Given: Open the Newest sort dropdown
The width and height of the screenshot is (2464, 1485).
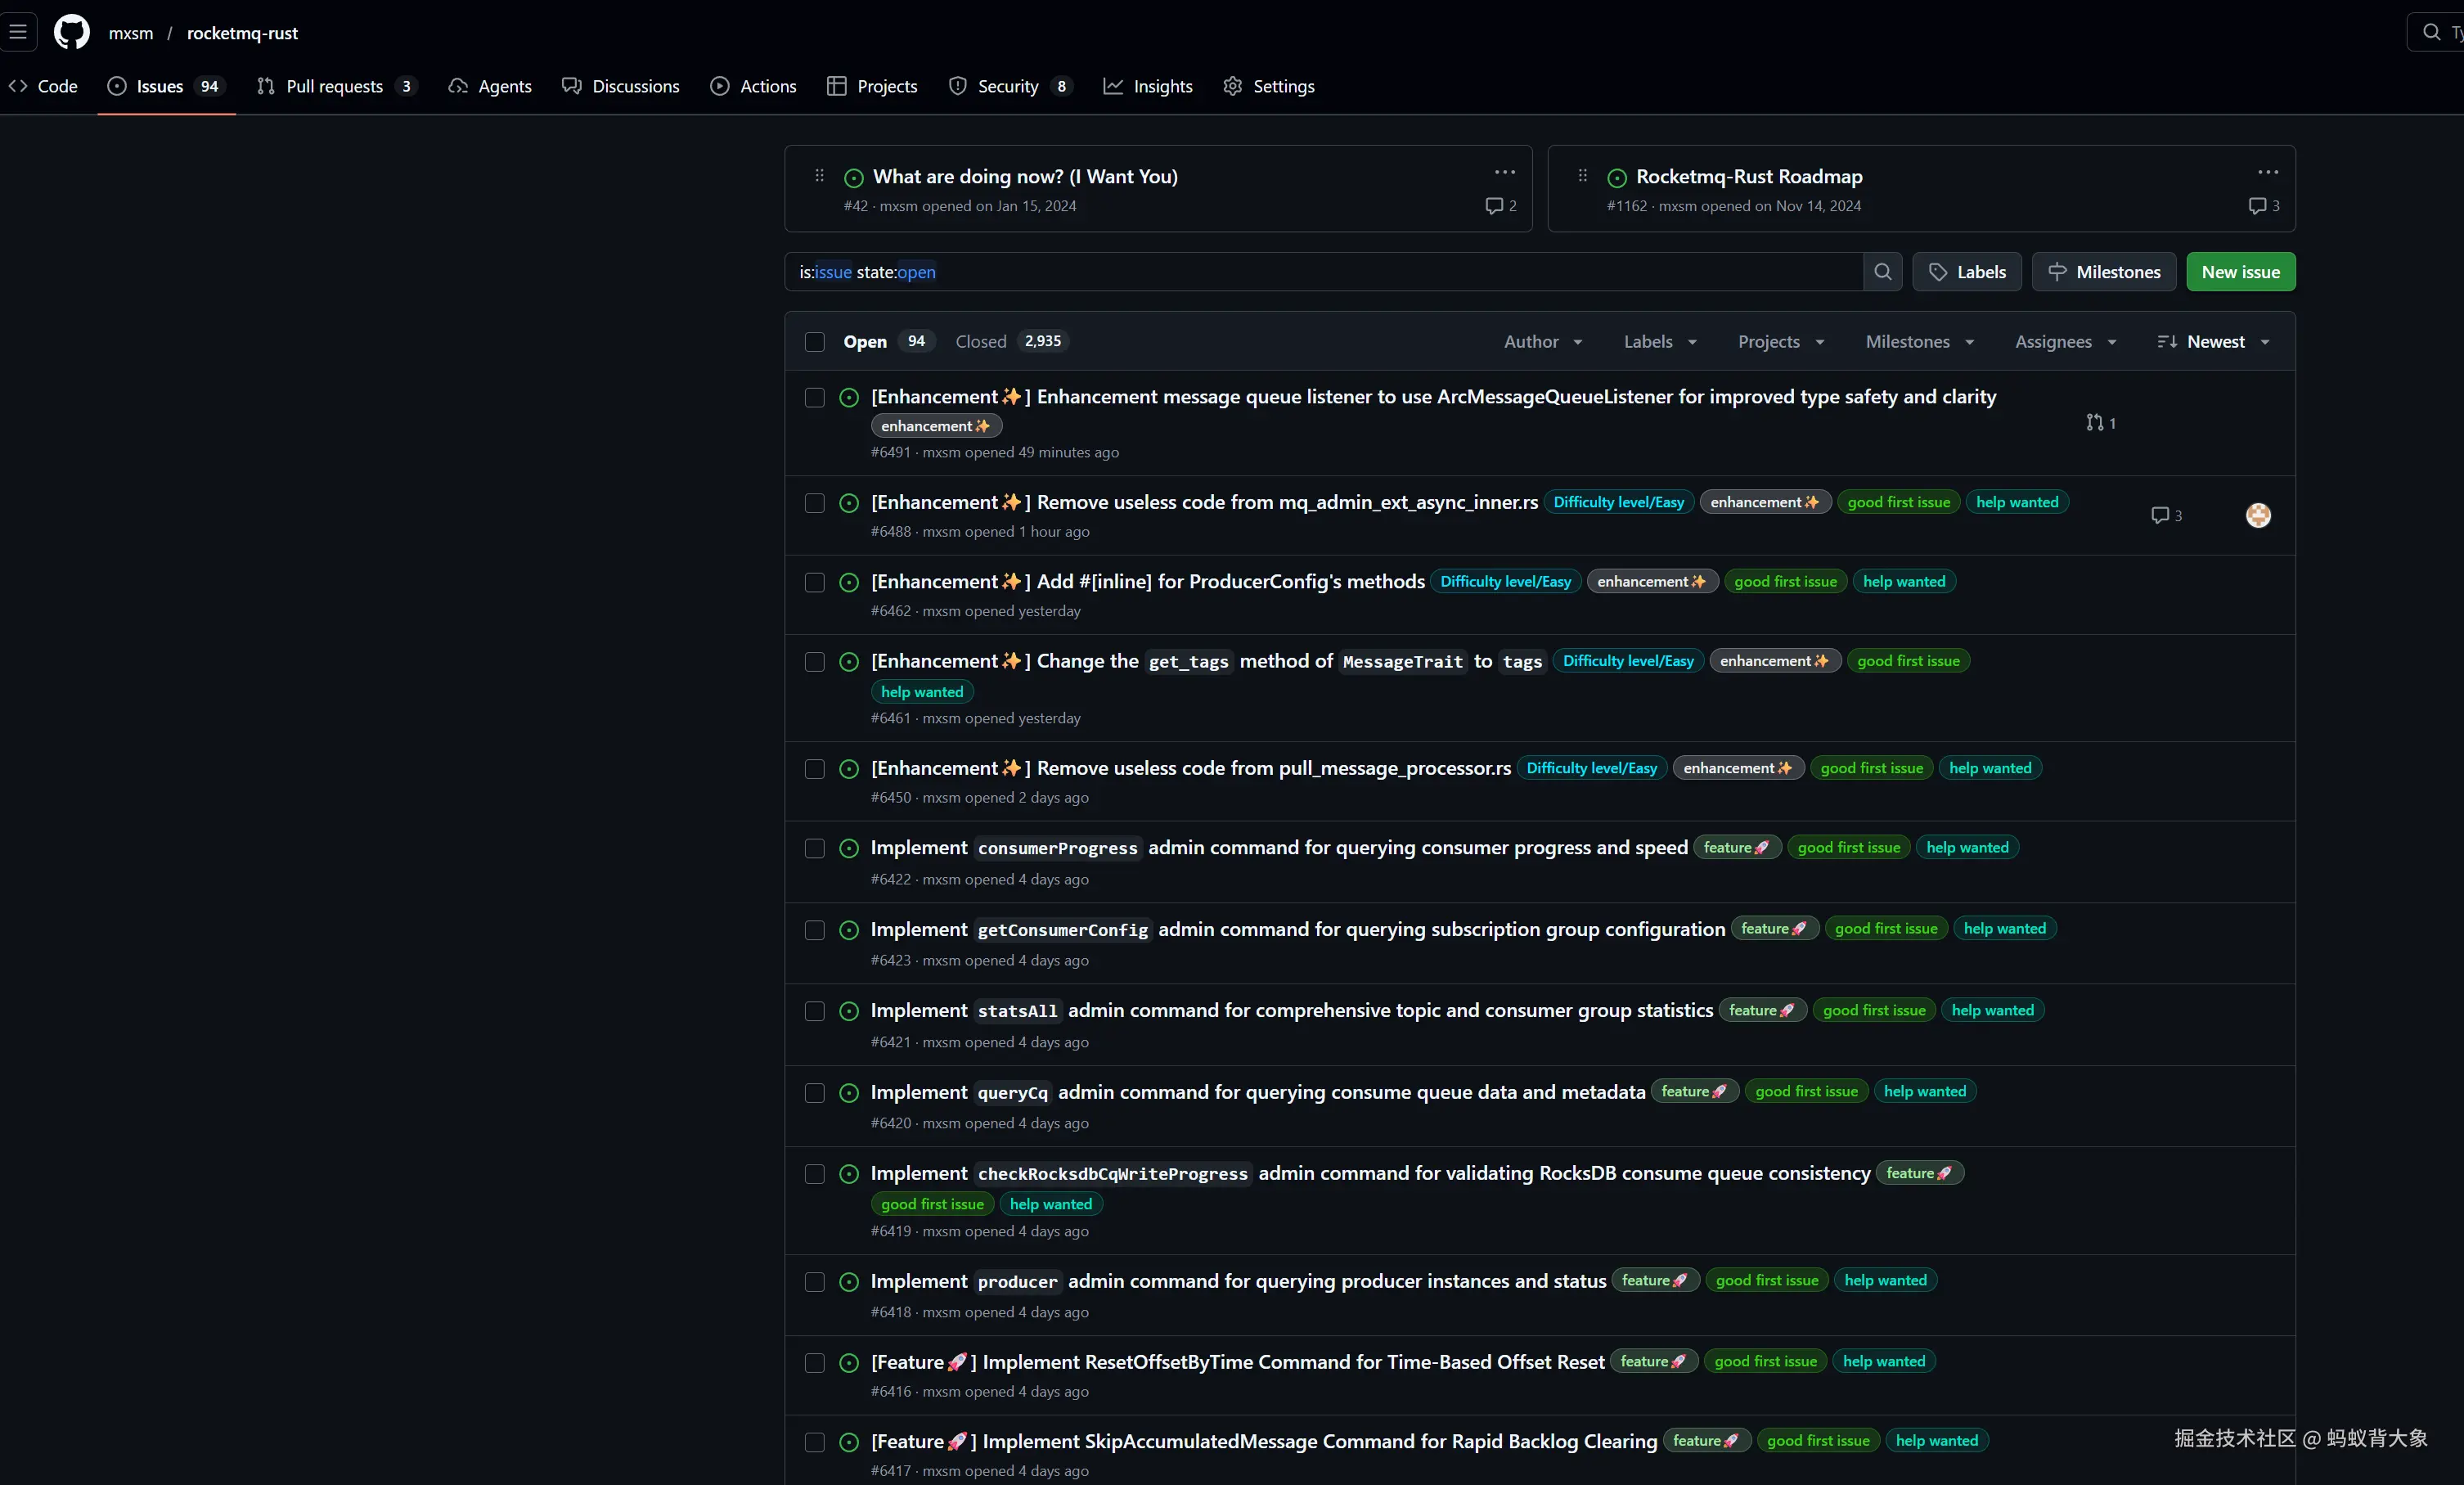Looking at the screenshot, I should pos(2214,342).
